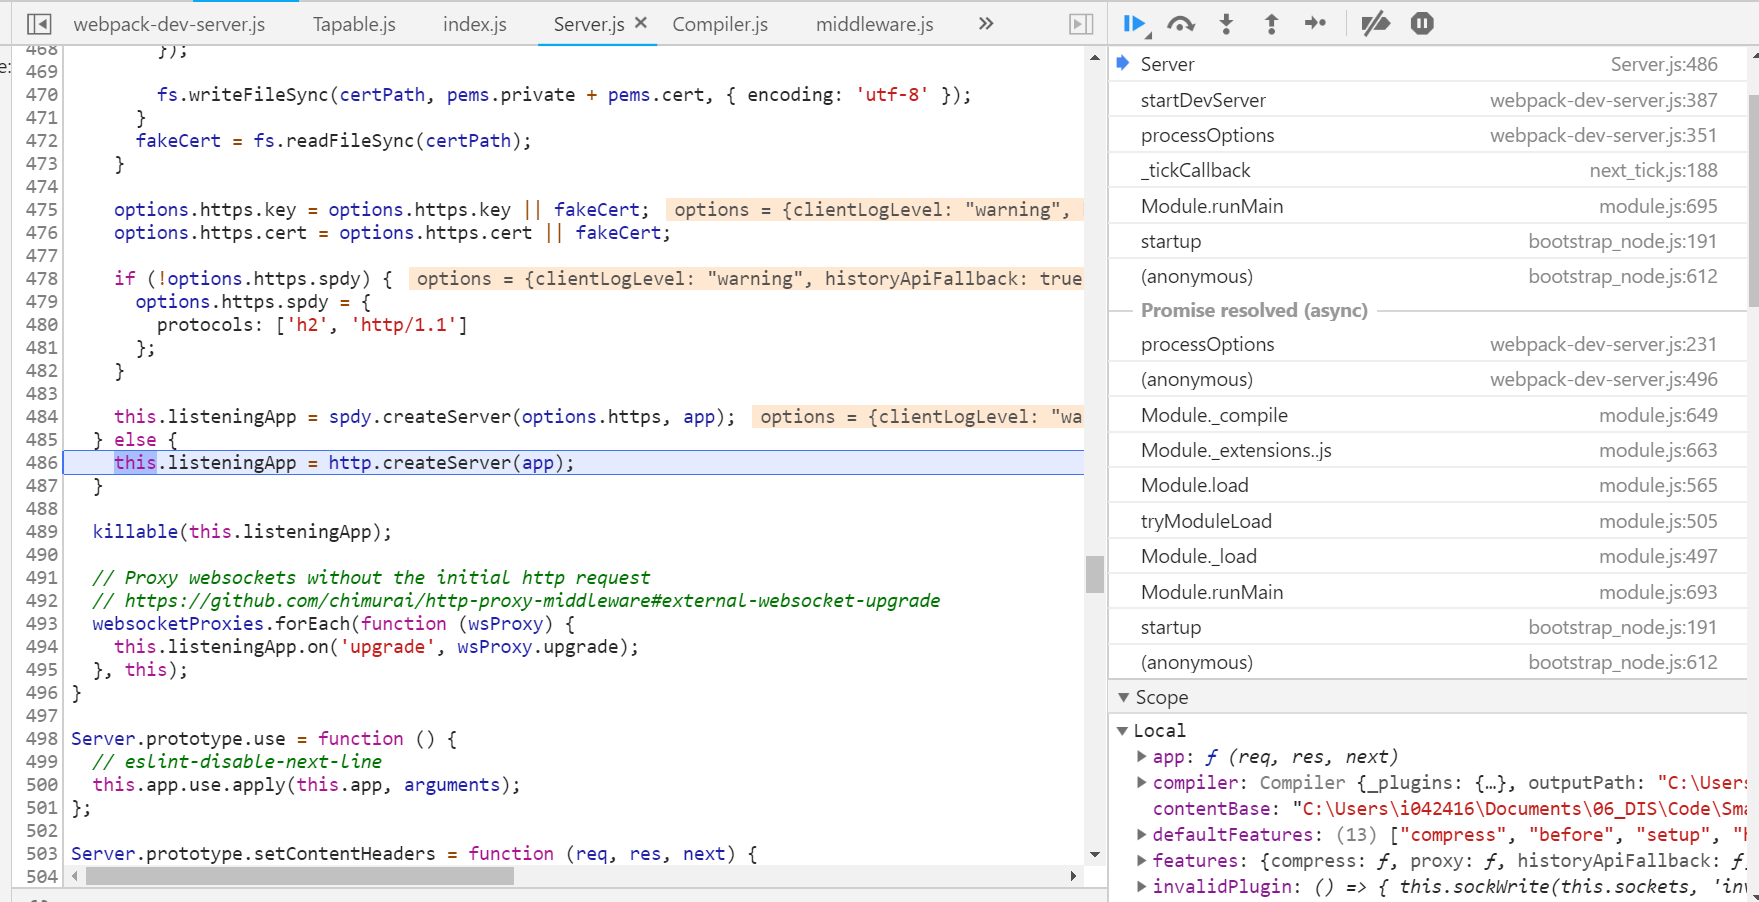Deactivate breakpoints toggle
Viewport: 1759px width, 902px height.
pos(1375,24)
